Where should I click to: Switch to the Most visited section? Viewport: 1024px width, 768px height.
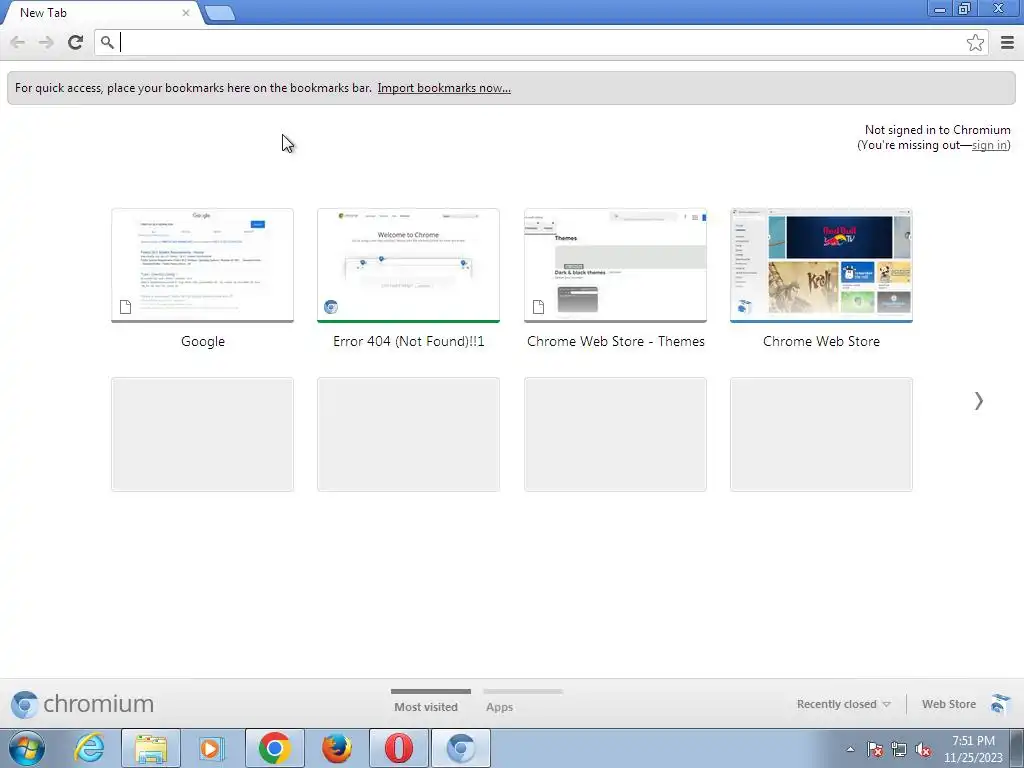pyautogui.click(x=426, y=707)
